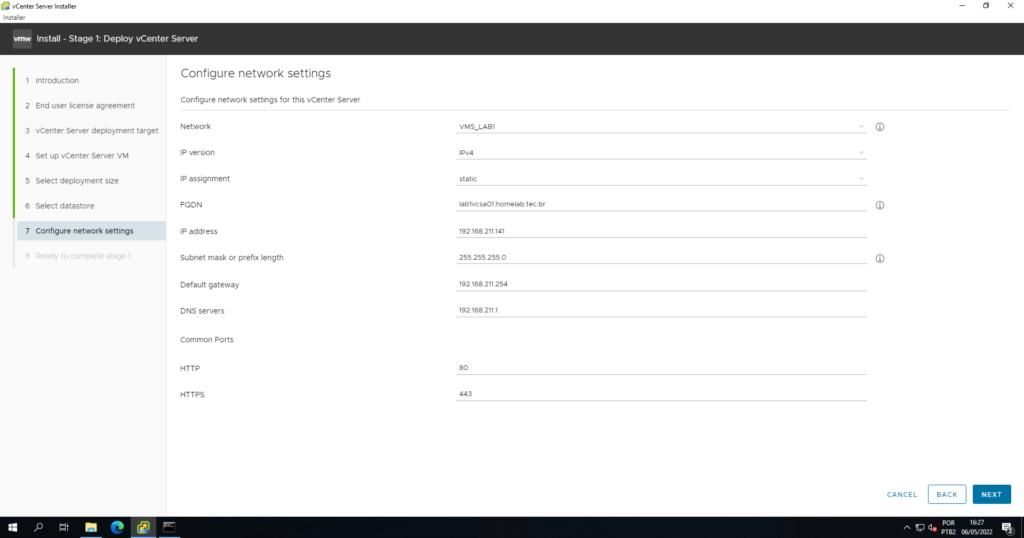Open the IP version dropdown
This screenshot has width=1024, height=538.
coord(661,153)
